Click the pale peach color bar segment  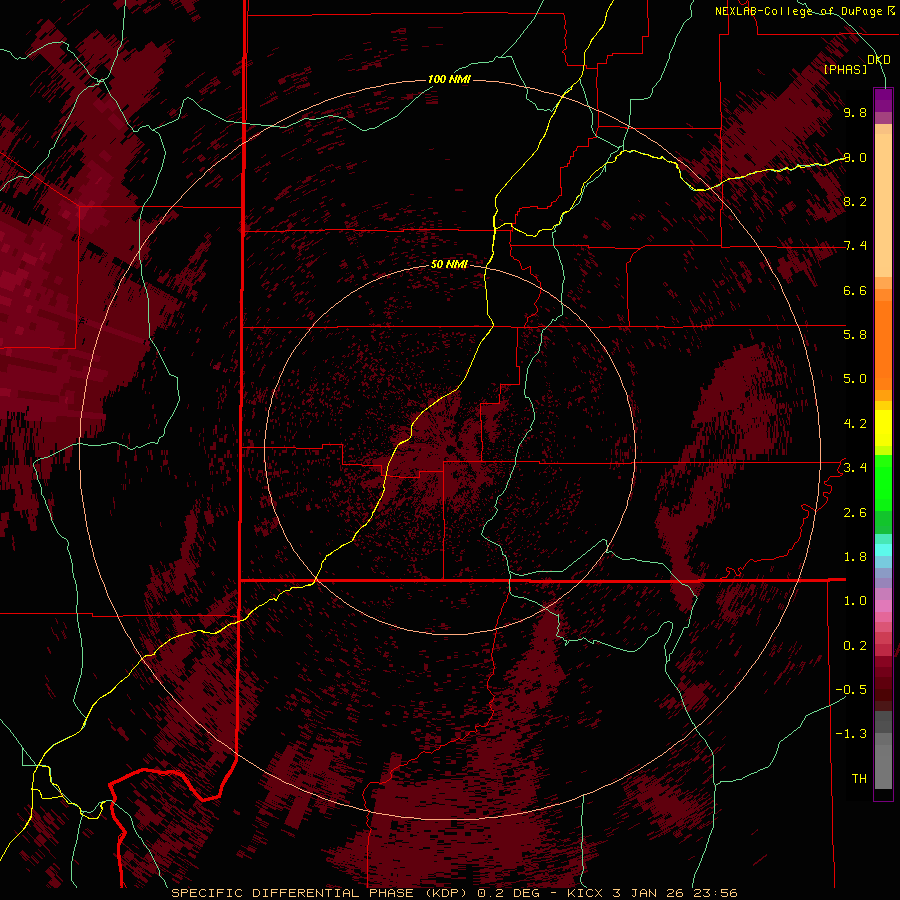(883, 205)
